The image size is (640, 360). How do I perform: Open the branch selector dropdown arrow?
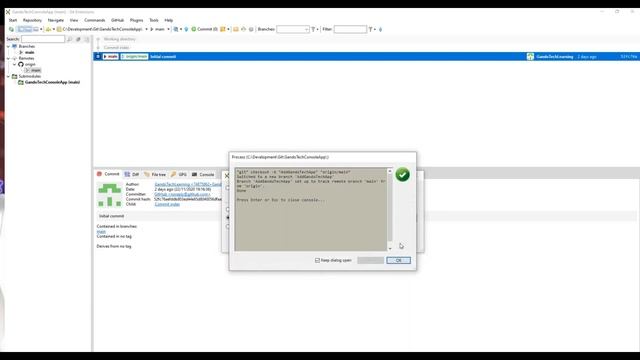[168, 29]
